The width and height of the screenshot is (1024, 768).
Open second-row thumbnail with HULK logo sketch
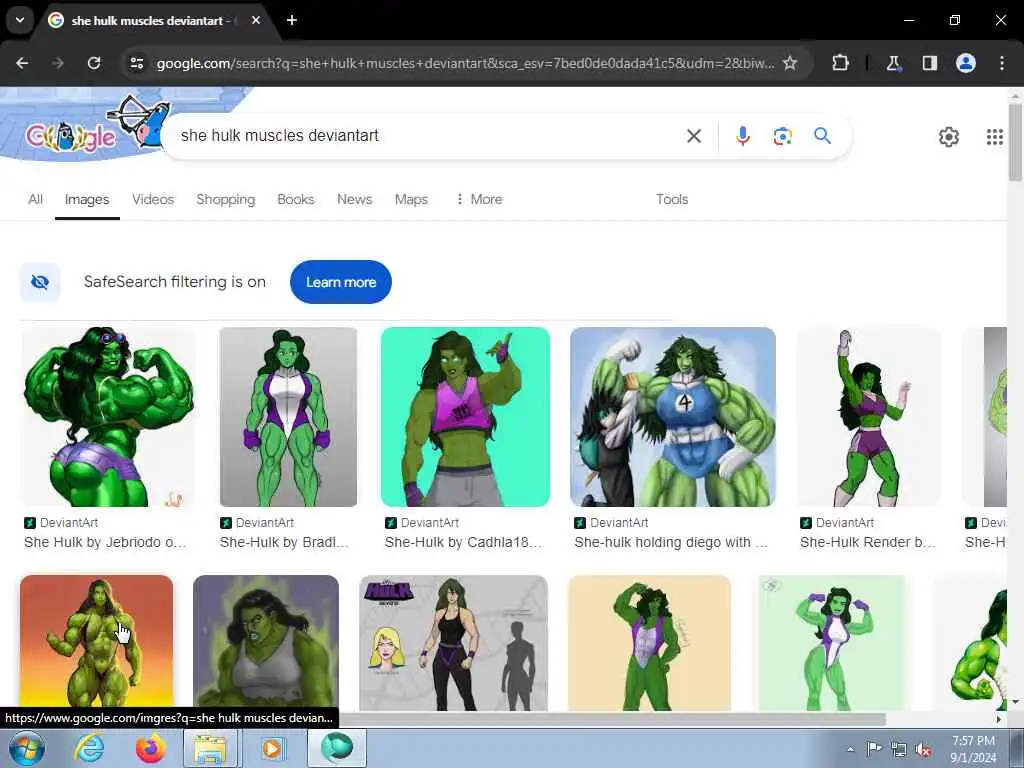(453, 643)
